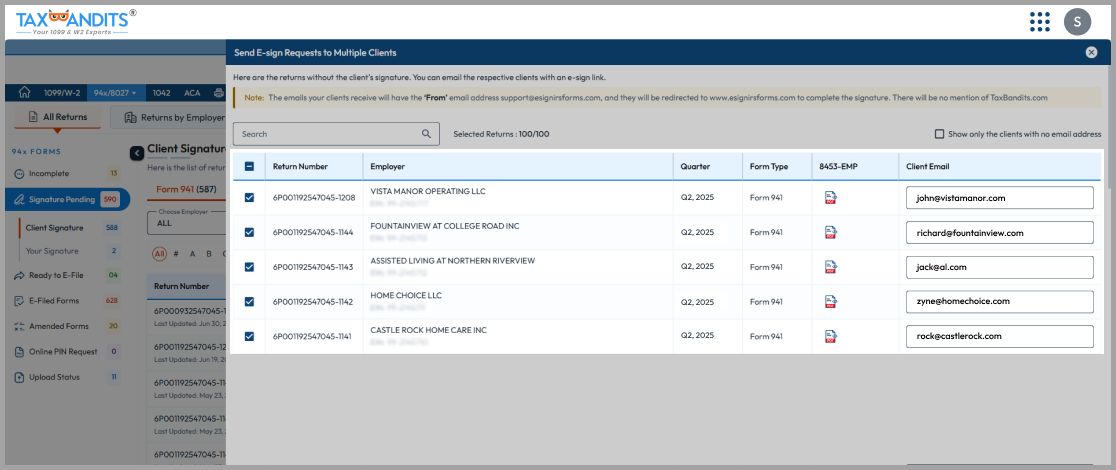Toggle the select-all checkbox in table header
This screenshot has height=470, width=1116.
pyautogui.click(x=249, y=167)
